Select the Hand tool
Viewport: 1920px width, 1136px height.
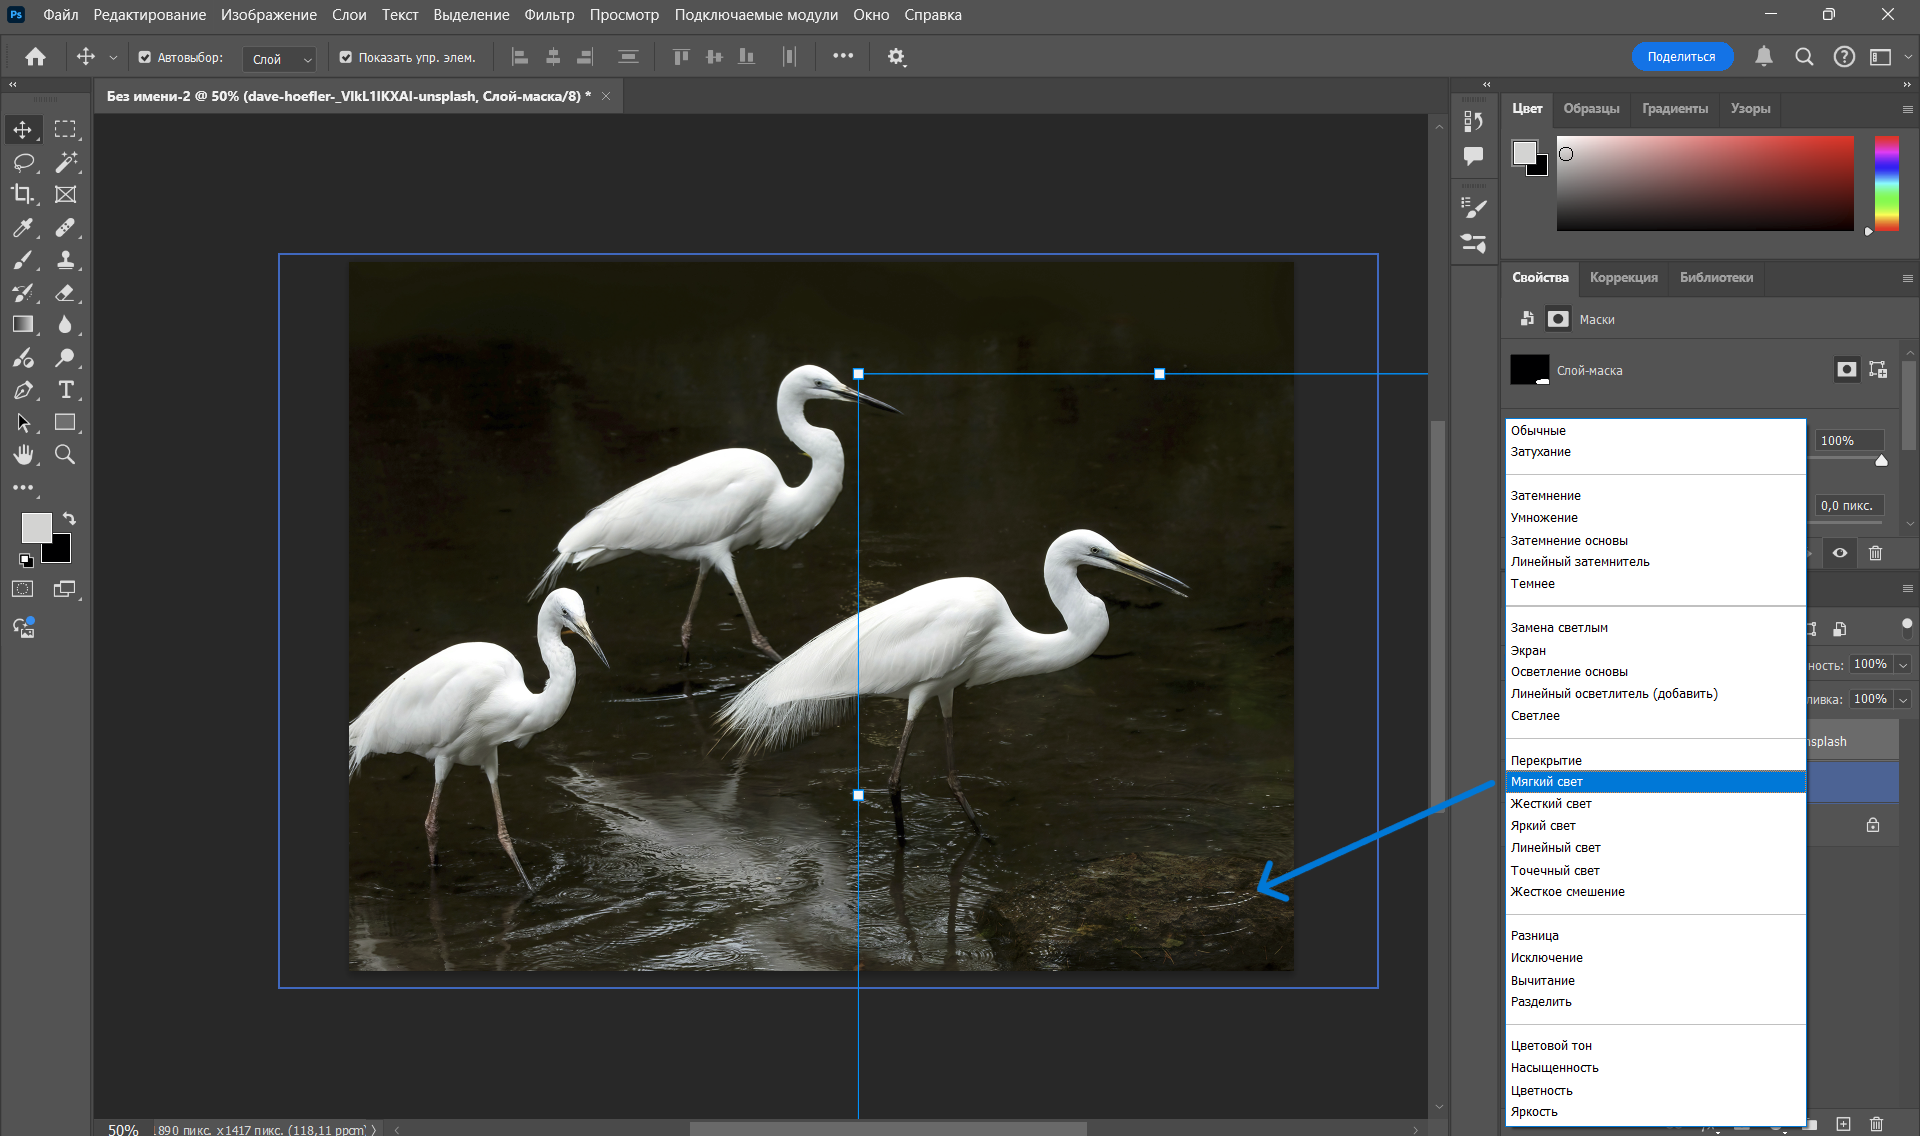click(x=23, y=455)
